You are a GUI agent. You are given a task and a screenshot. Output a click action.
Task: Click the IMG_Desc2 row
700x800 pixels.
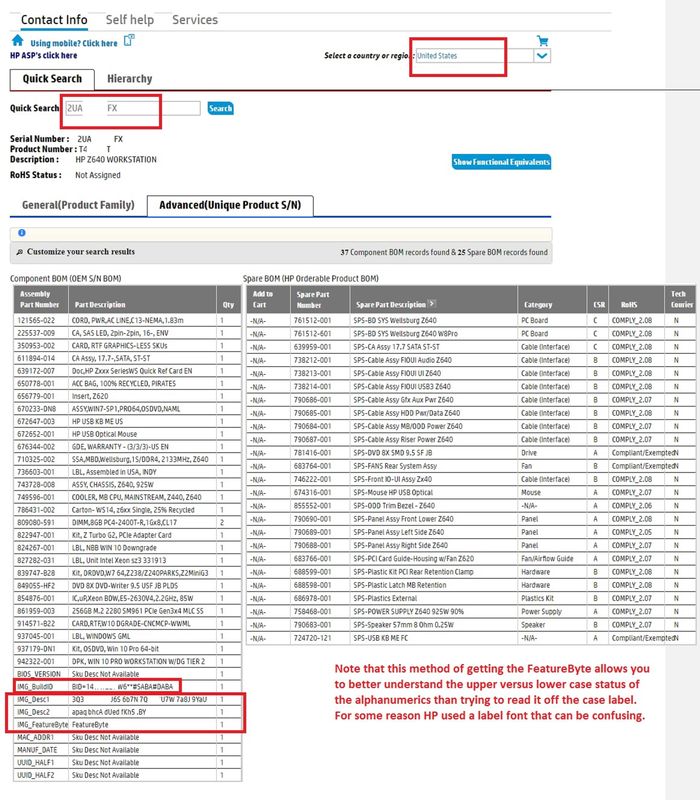pyautogui.click(x=128, y=712)
